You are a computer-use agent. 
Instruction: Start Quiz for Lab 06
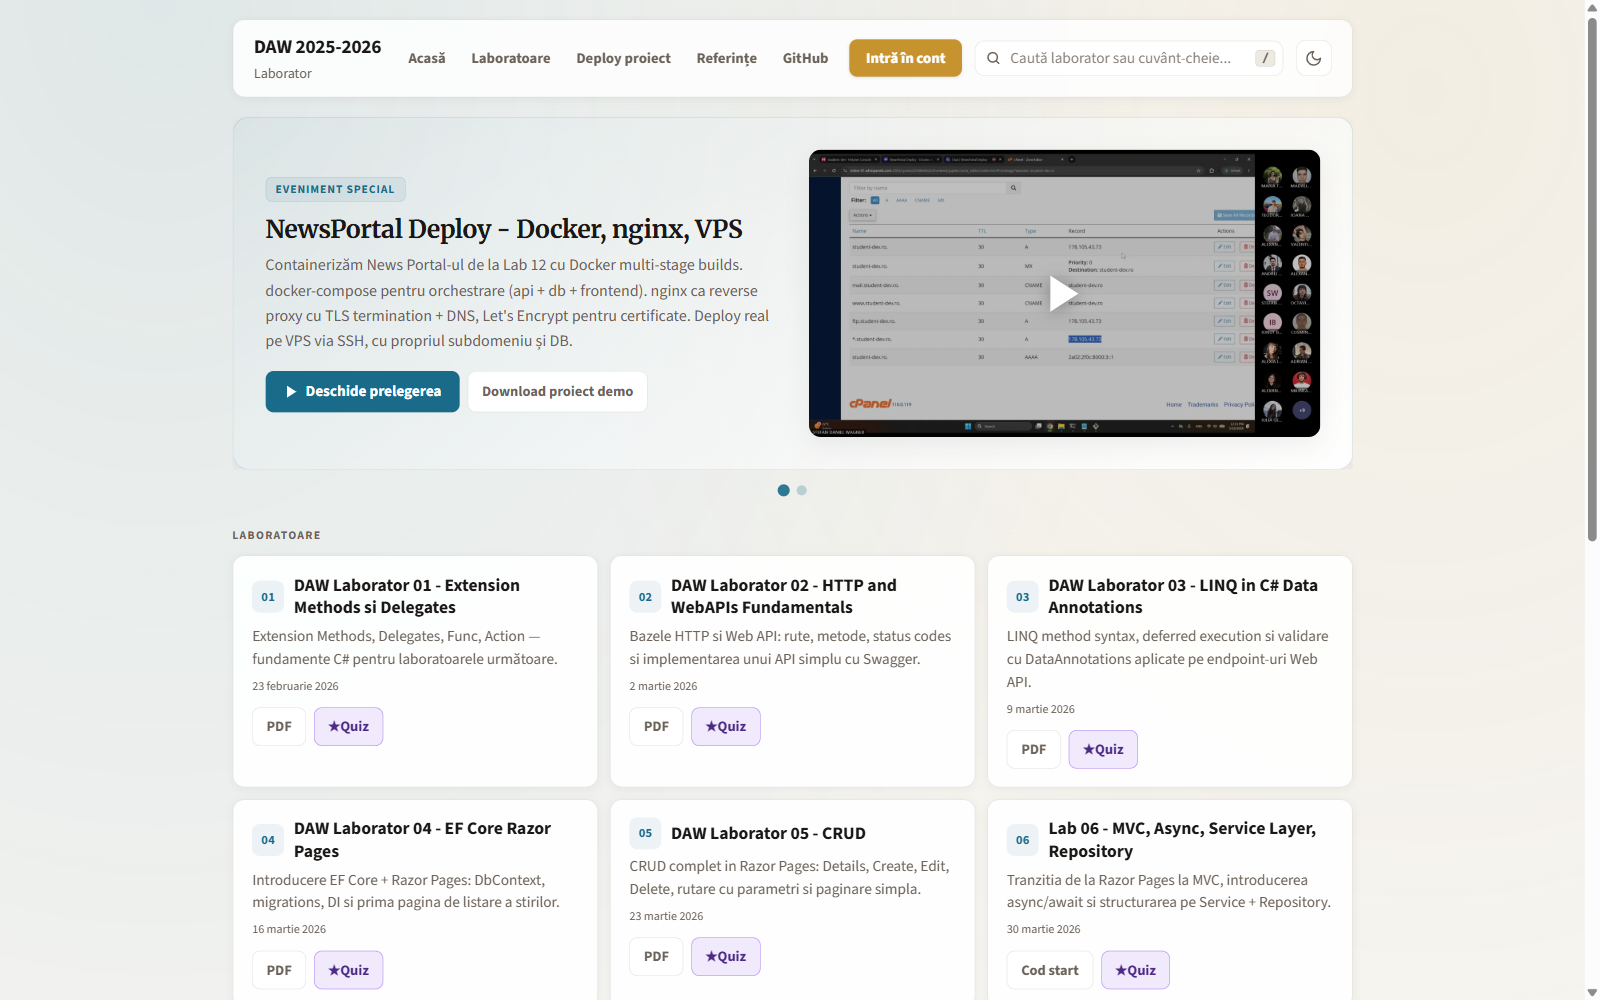click(x=1135, y=970)
